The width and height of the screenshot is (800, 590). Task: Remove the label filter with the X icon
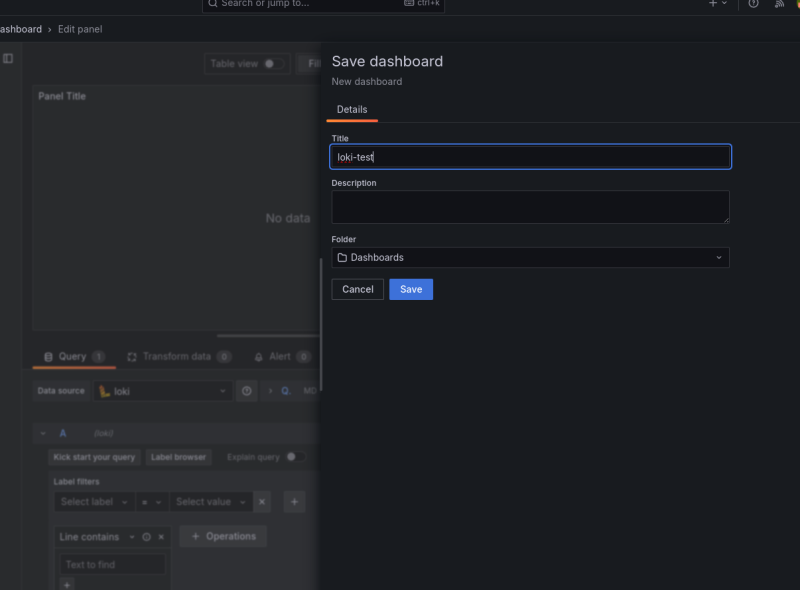(x=262, y=502)
